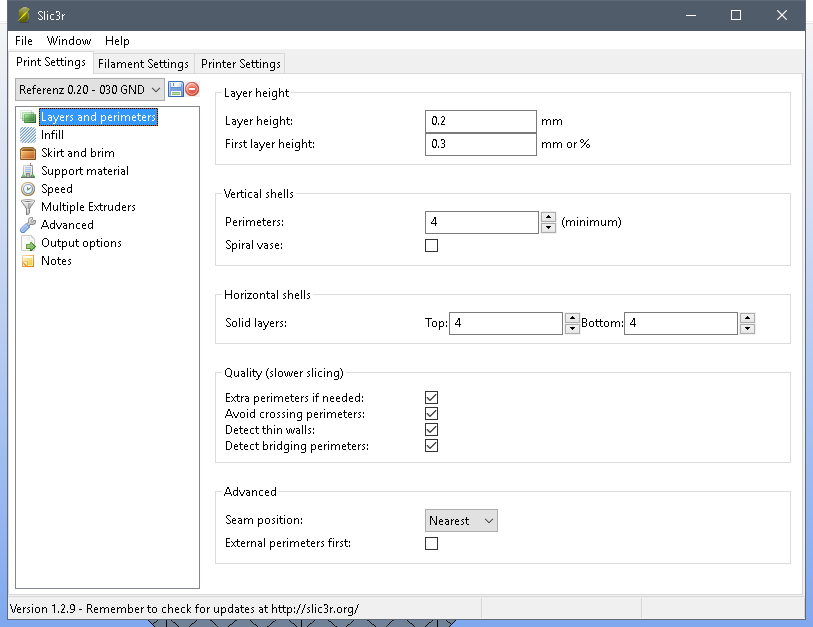Select the Support material icon
This screenshot has height=627, width=813.
pyautogui.click(x=28, y=171)
